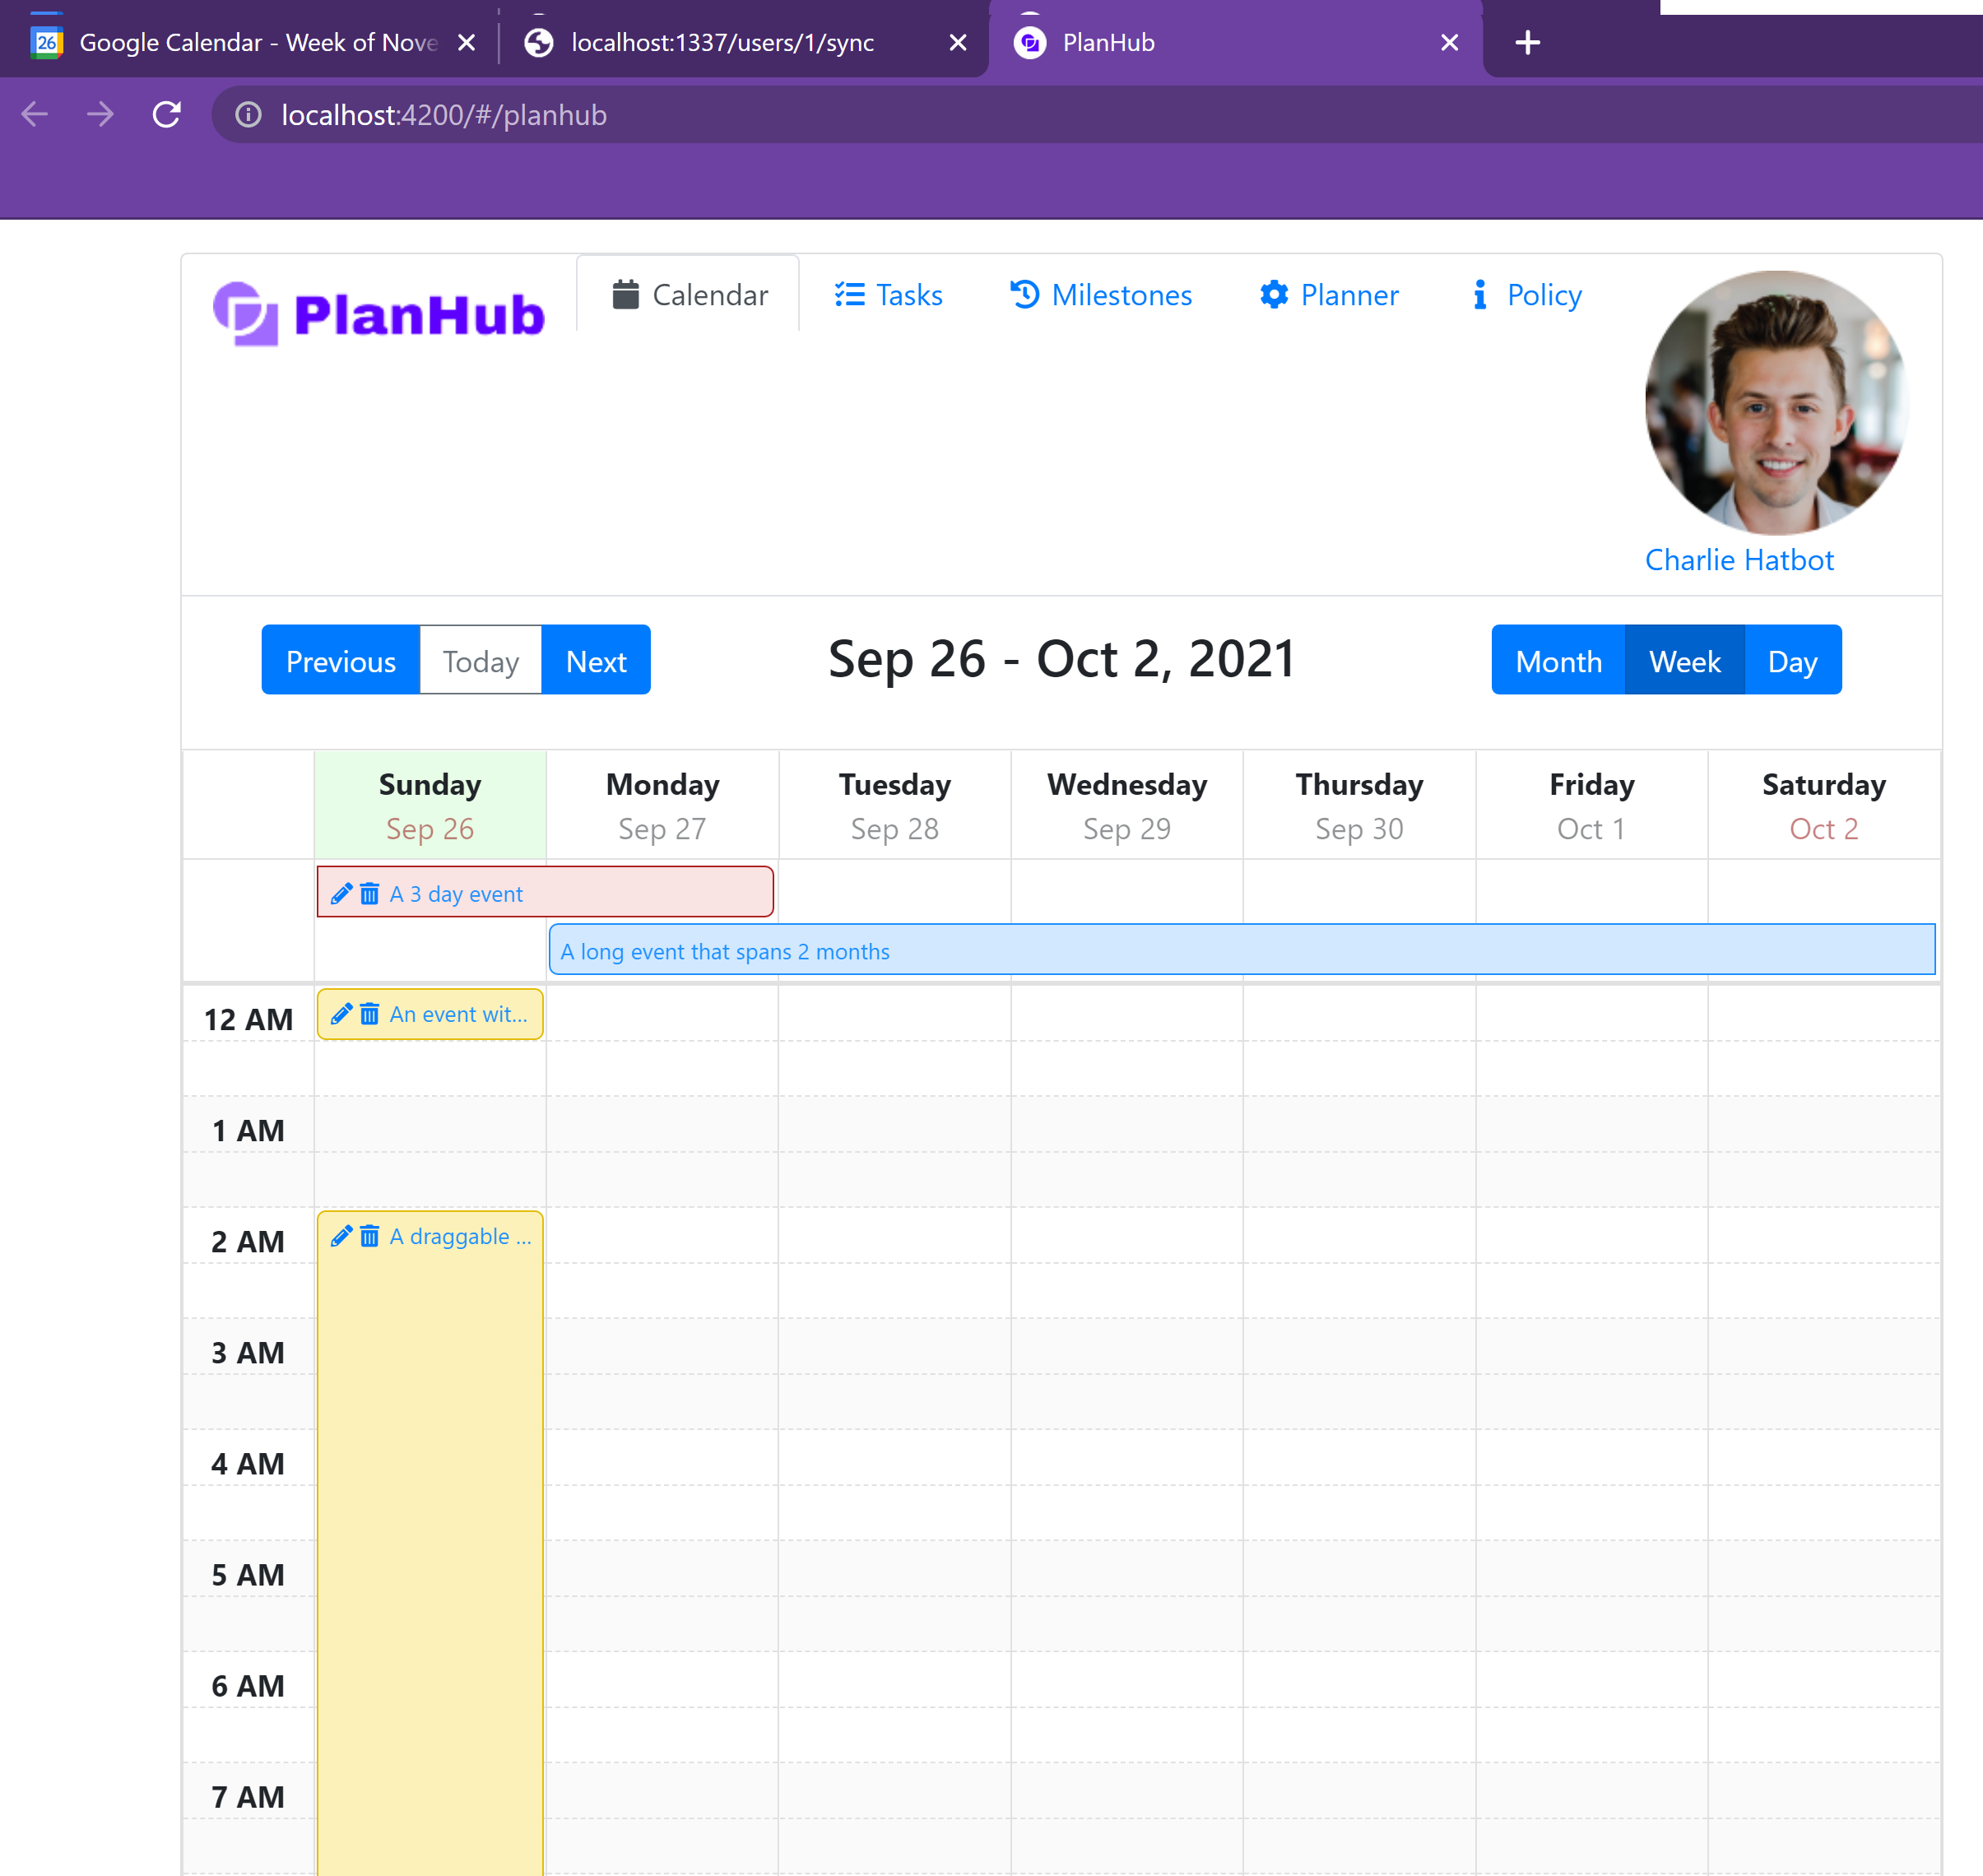The height and width of the screenshot is (1876, 1983).
Task: Switch to Day view
Action: tap(1791, 661)
